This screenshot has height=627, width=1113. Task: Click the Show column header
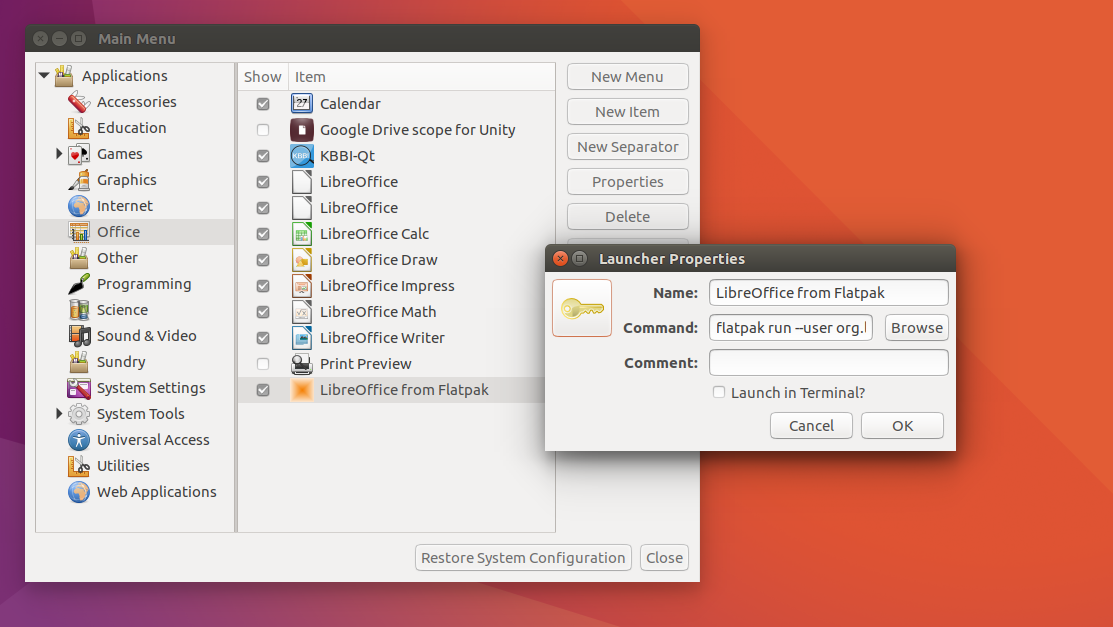(x=263, y=77)
